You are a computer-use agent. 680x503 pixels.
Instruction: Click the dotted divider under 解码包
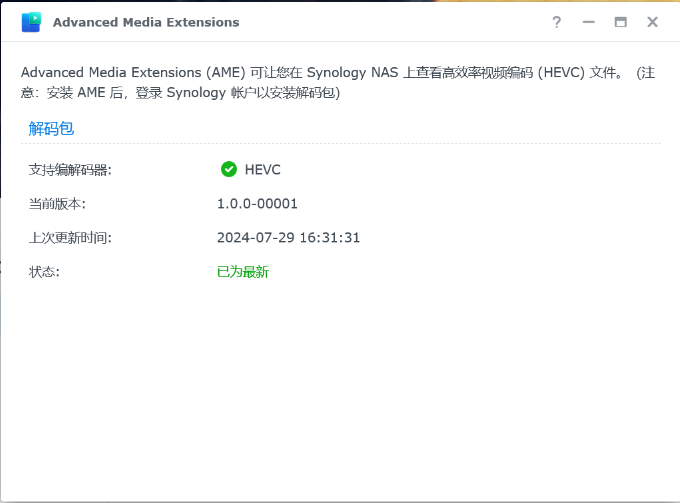tap(340, 143)
